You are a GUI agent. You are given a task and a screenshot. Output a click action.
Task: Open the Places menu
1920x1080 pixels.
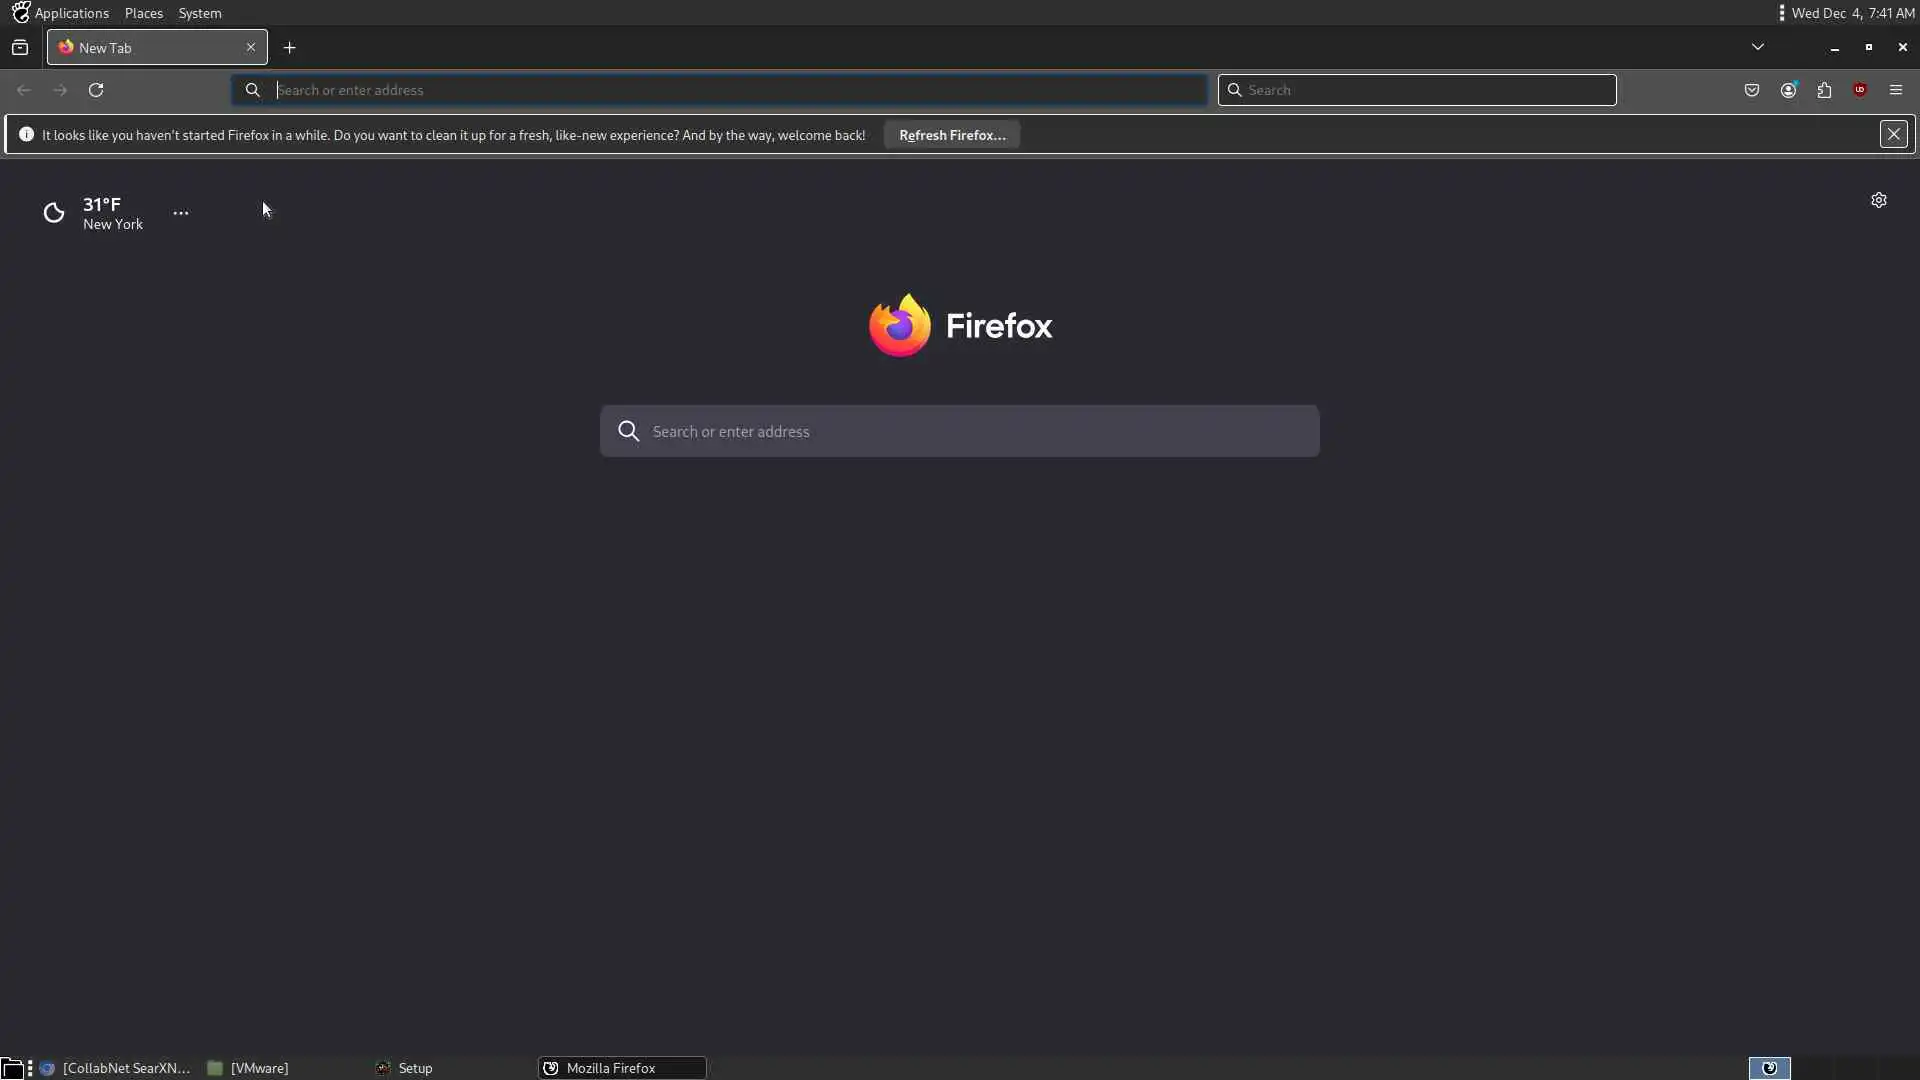point(144,13)
